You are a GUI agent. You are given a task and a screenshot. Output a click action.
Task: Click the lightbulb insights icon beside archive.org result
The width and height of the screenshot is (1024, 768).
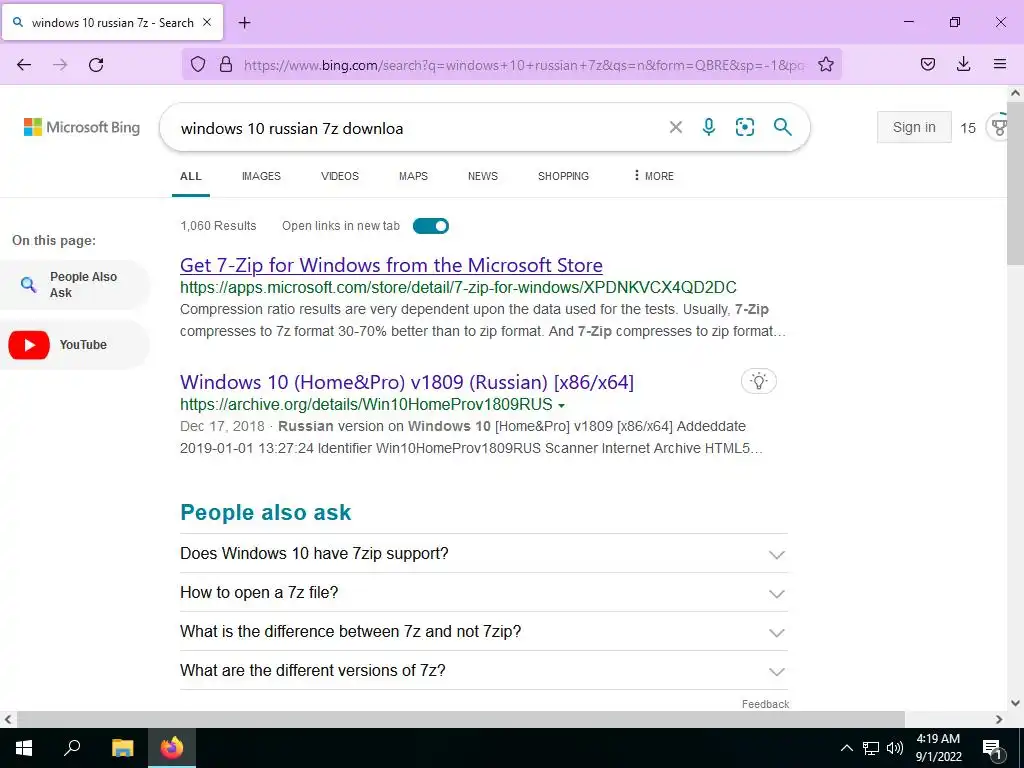coord(758,381)
